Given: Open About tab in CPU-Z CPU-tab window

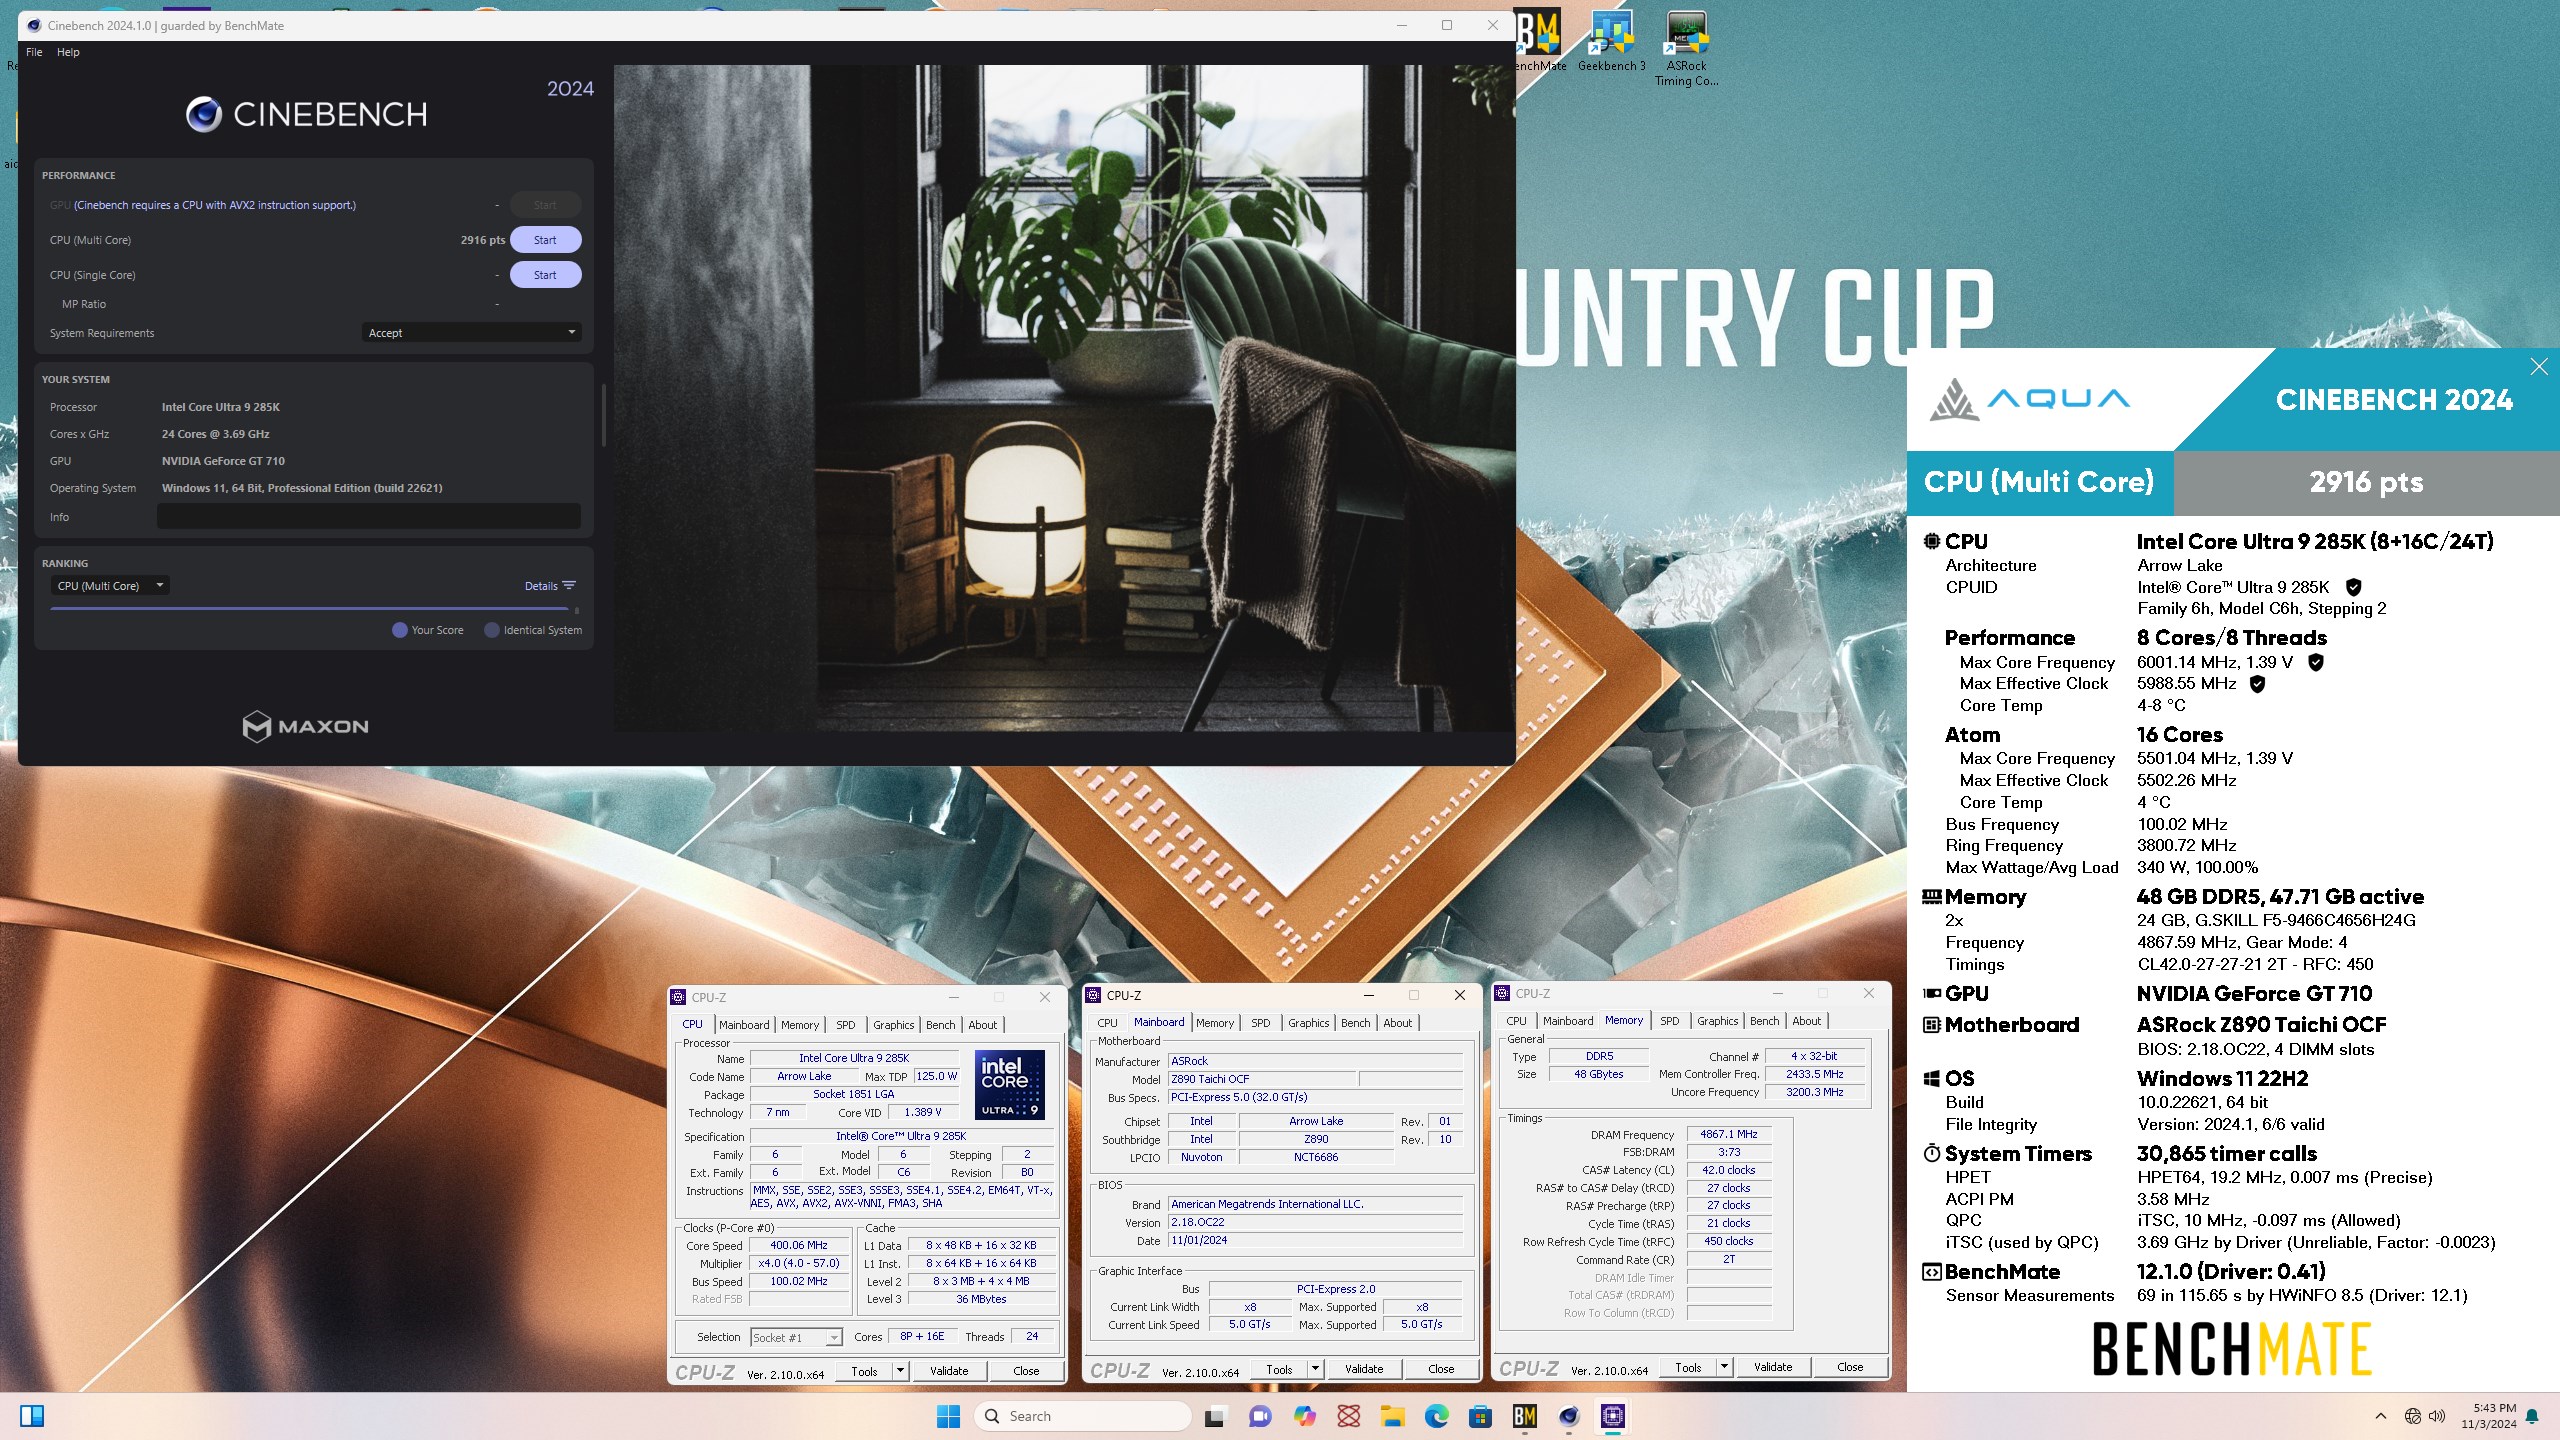Looking at the screenshot, I should [983, 1025].
